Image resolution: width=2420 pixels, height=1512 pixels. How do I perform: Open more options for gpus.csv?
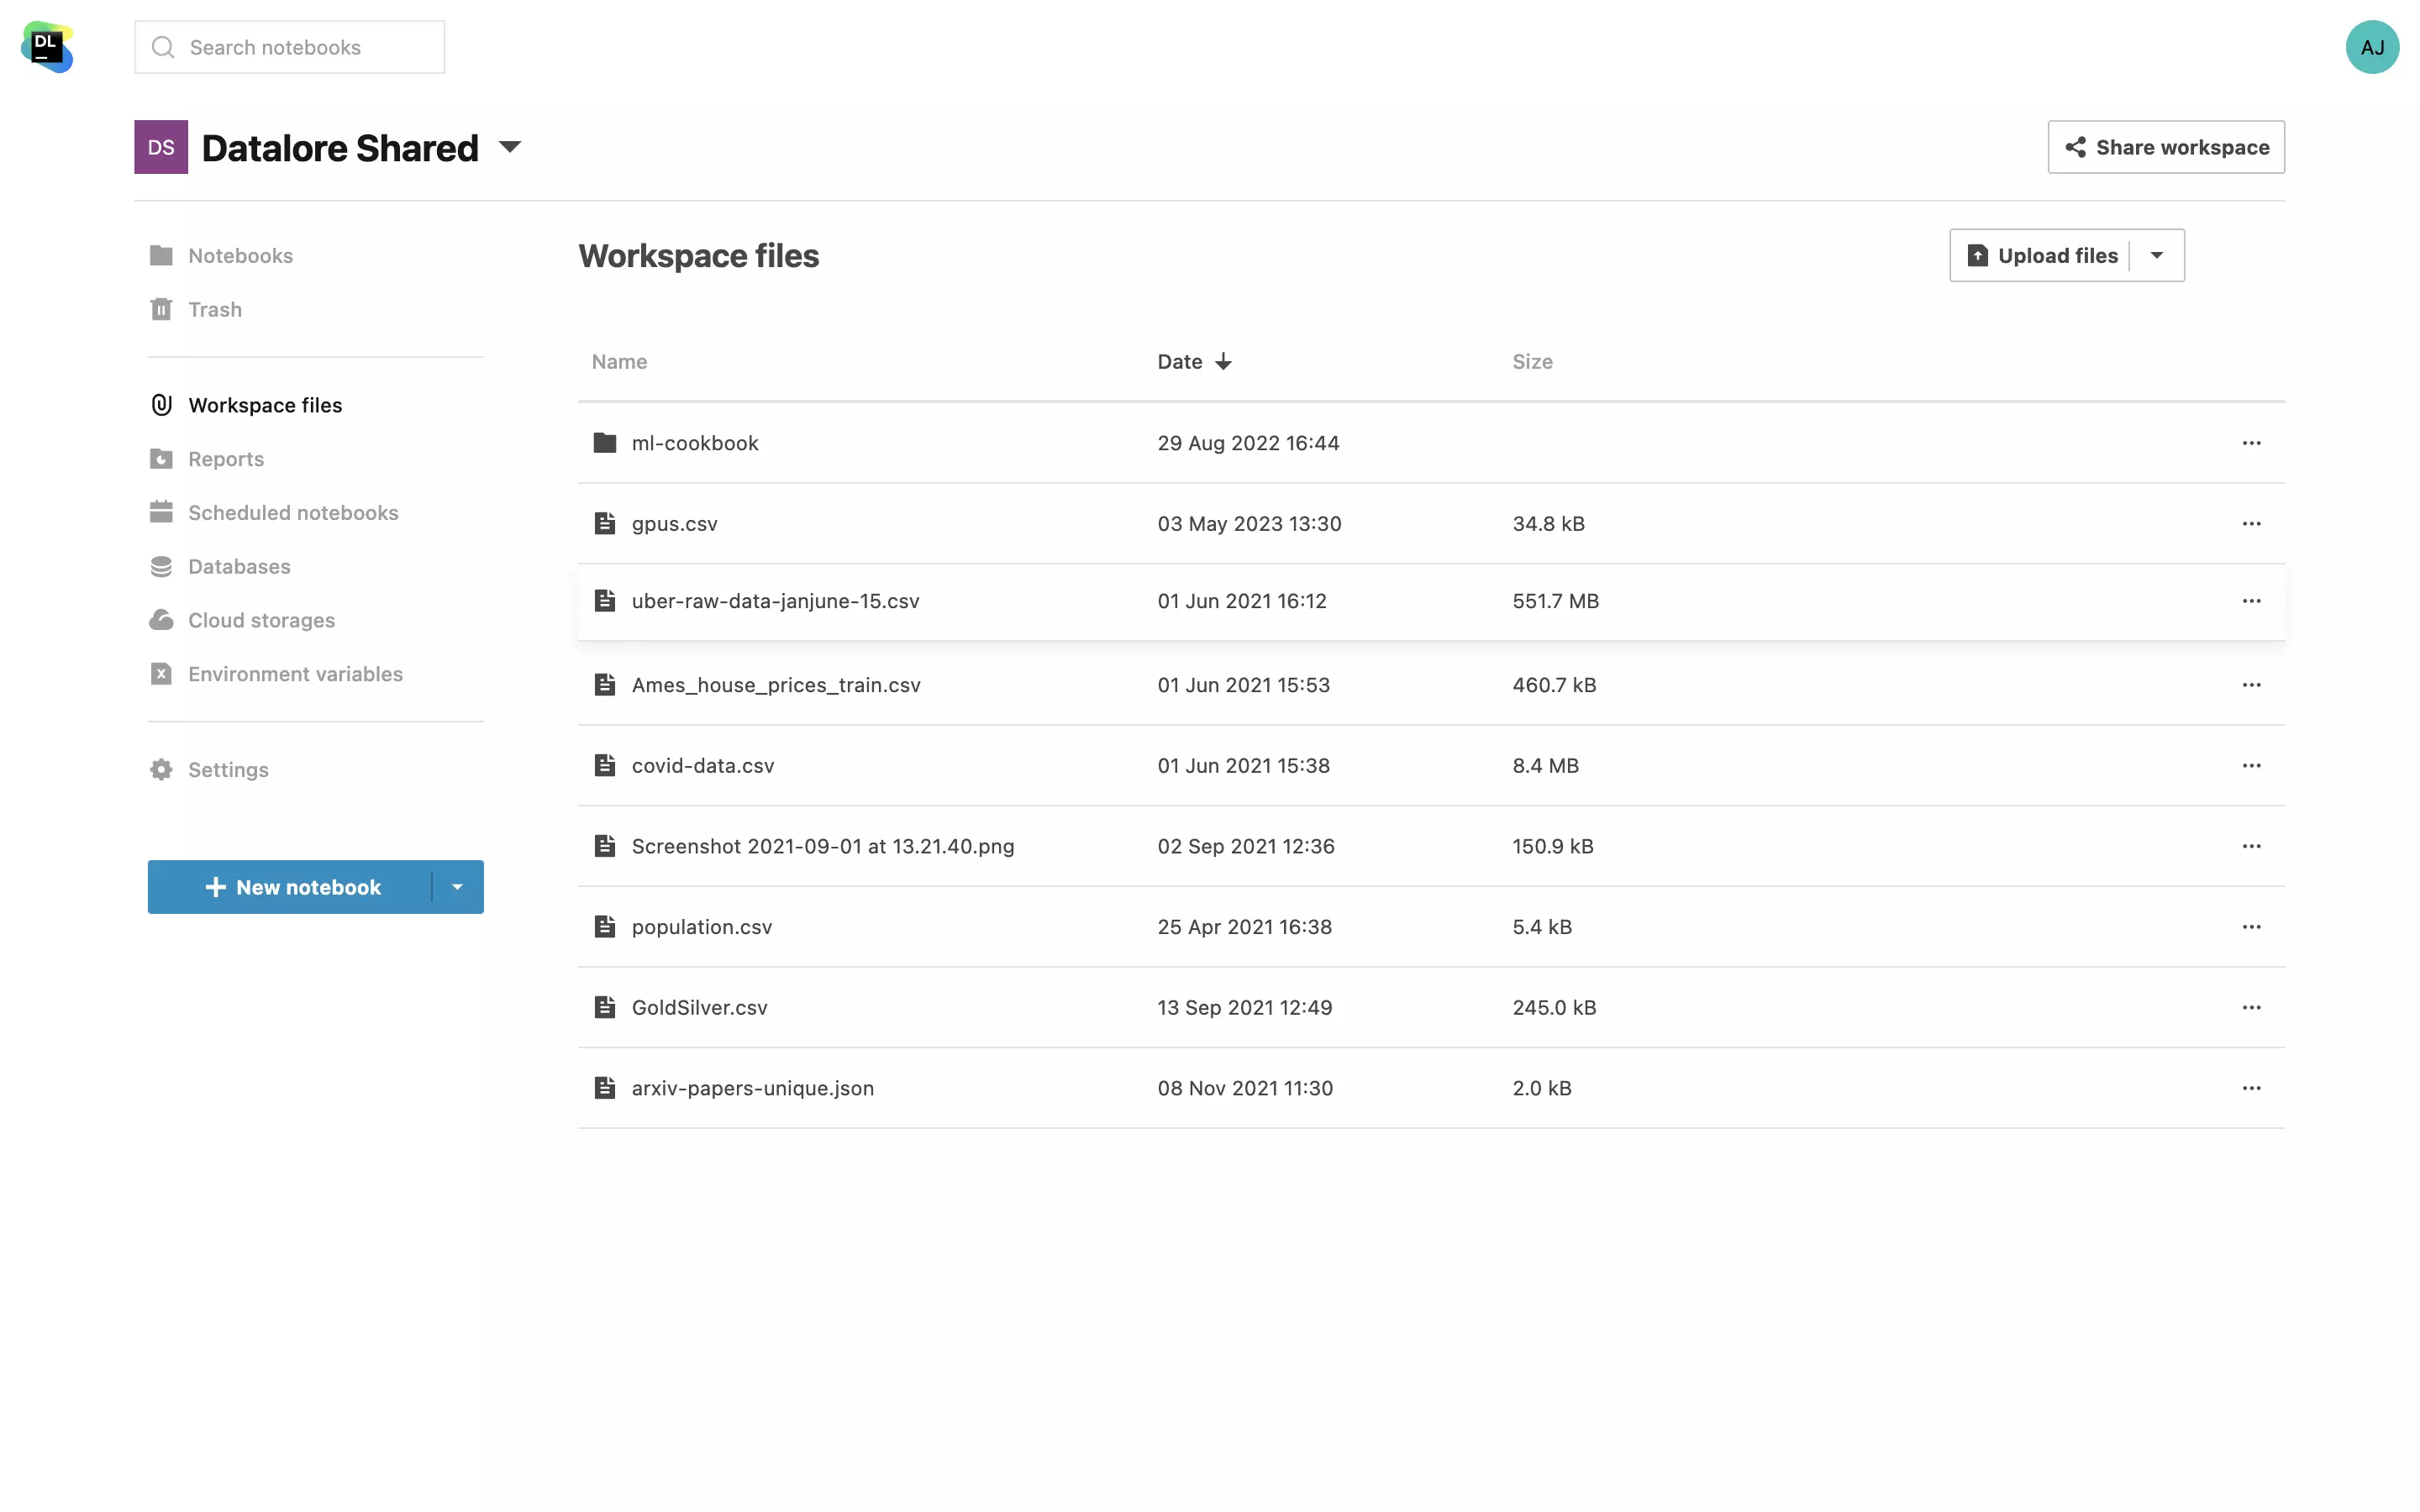(x=2250, y=524)
